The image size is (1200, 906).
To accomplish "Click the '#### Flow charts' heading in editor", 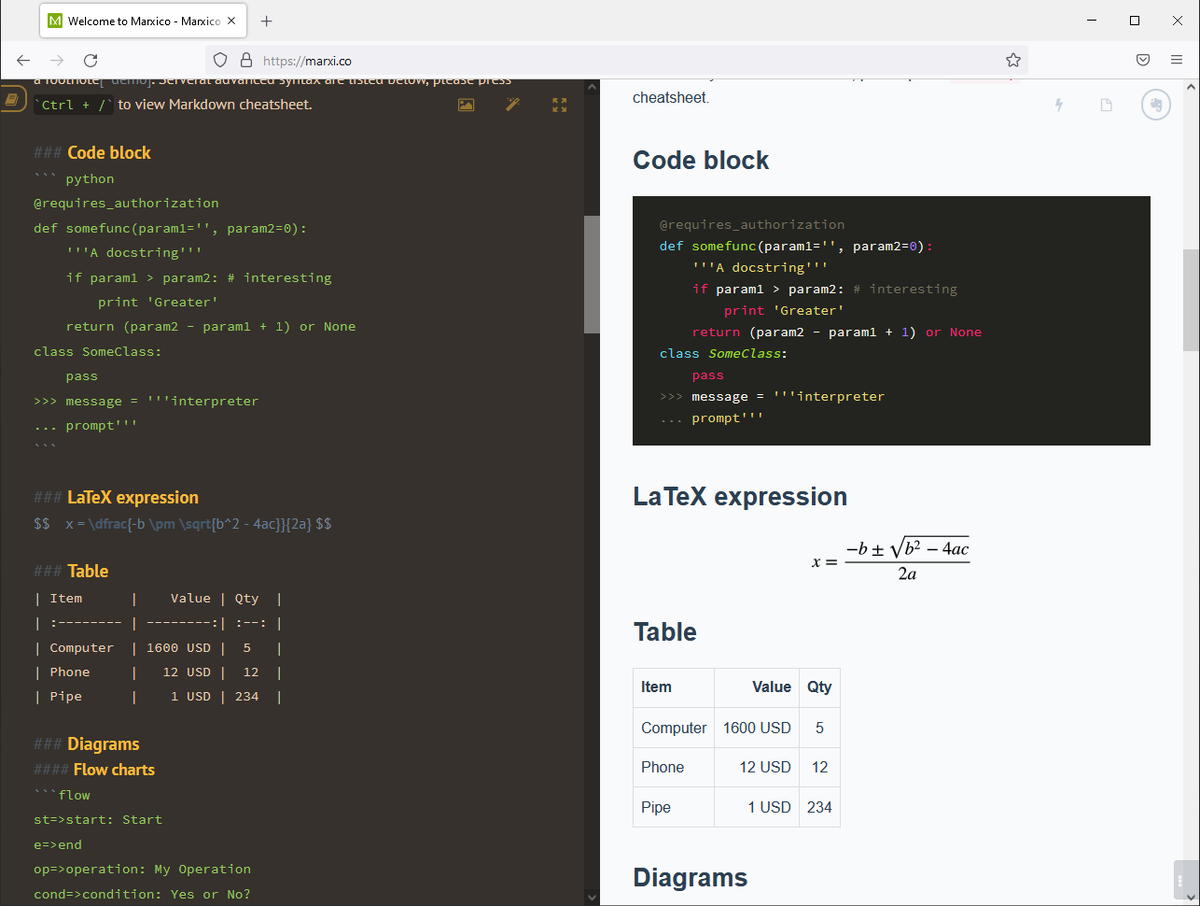I will click(94, 770).
